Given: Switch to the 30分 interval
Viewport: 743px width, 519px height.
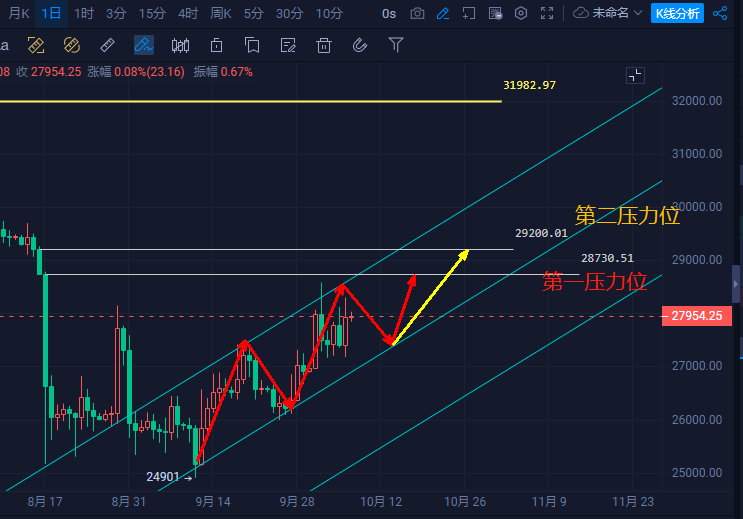Looking at the screenshot, I should (289, 13).
